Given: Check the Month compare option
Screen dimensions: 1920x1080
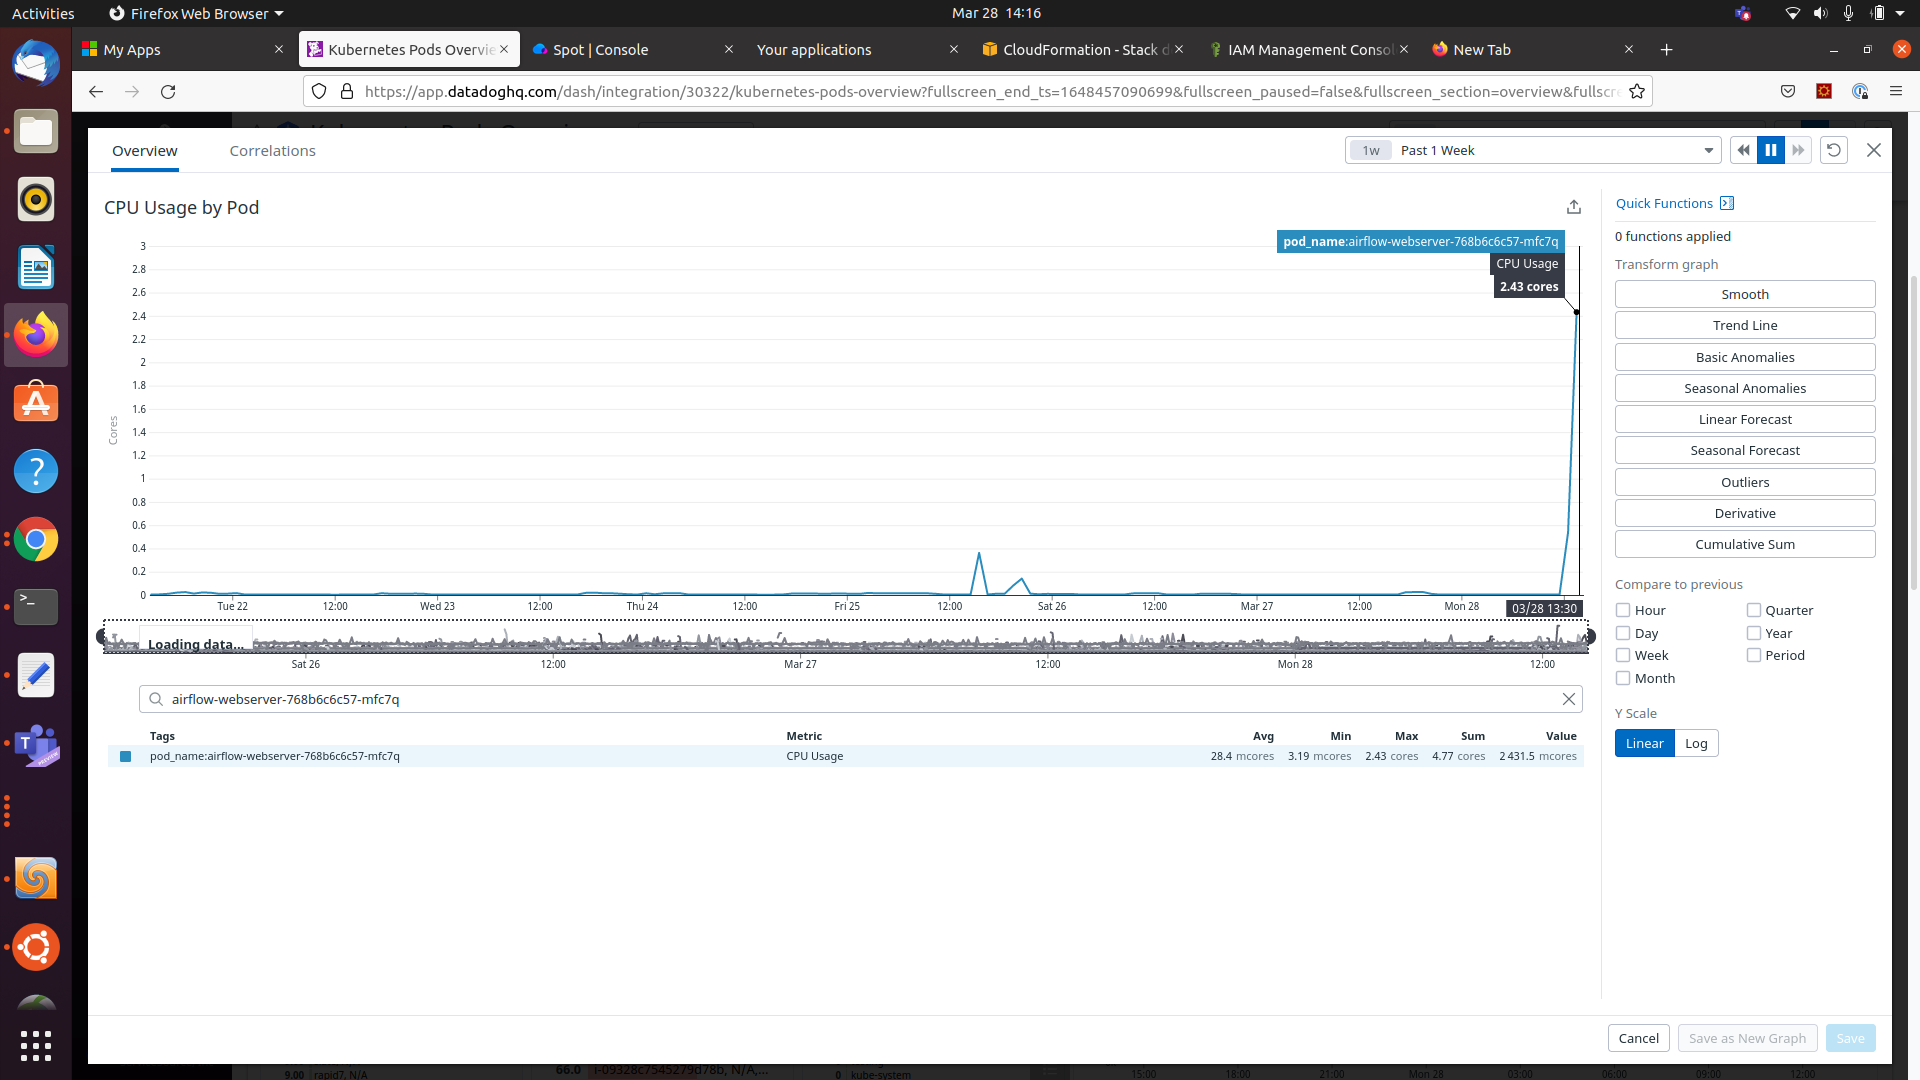Looking at the screenshot, I should pos(1621,677).
